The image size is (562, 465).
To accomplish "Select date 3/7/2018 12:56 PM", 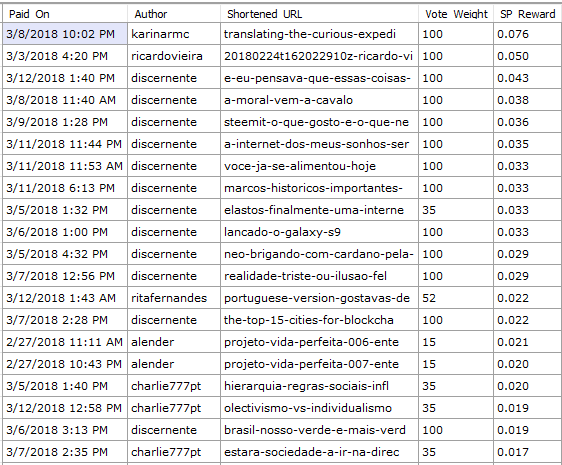I will coord(65,276).
